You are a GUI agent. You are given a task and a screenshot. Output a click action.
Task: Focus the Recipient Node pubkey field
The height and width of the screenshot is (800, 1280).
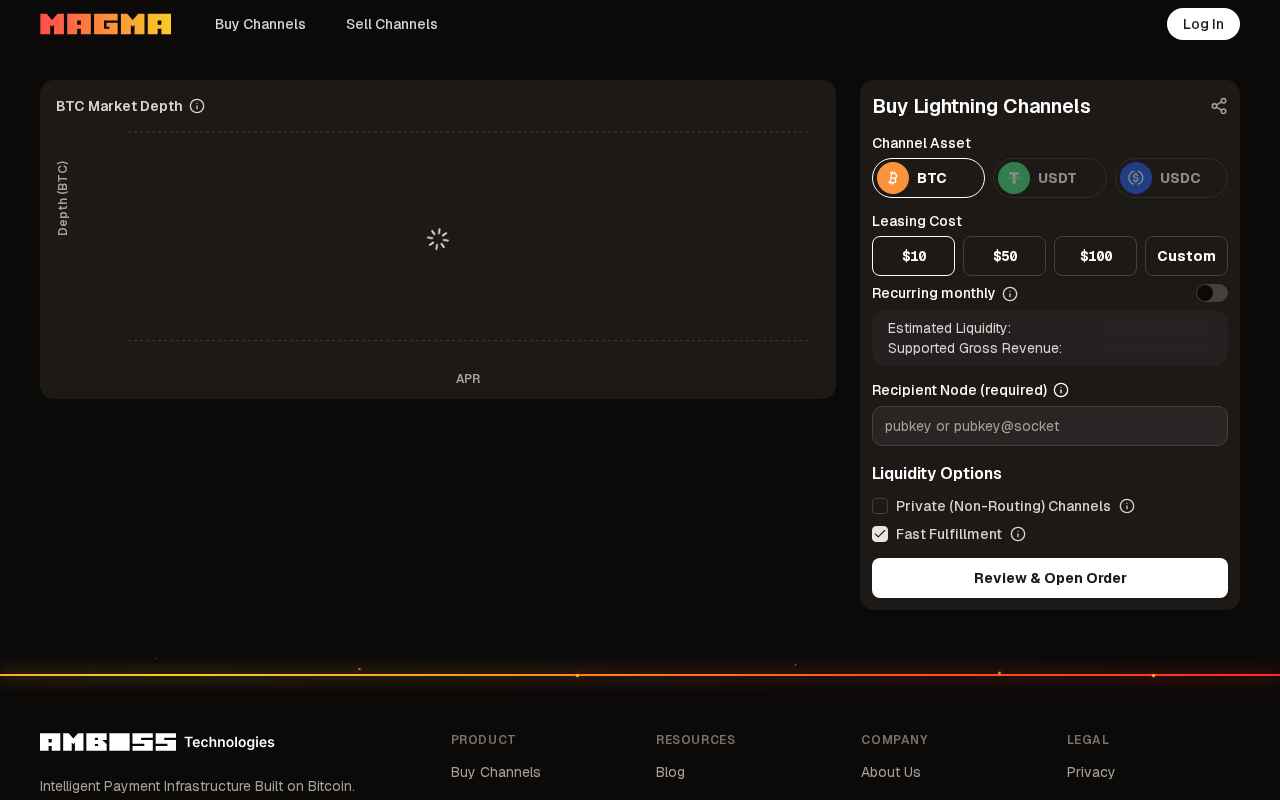pos(1050,426)
